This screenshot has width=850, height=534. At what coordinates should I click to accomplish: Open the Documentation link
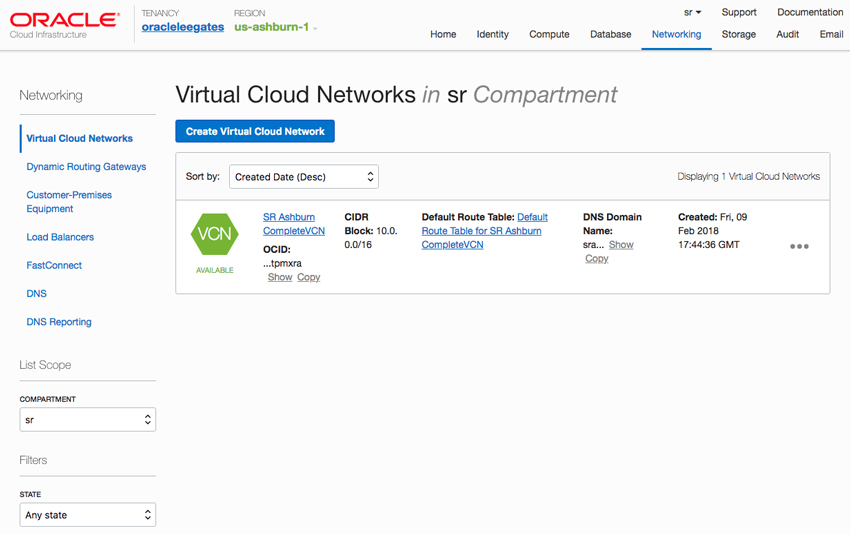click(x=810, y=12)
